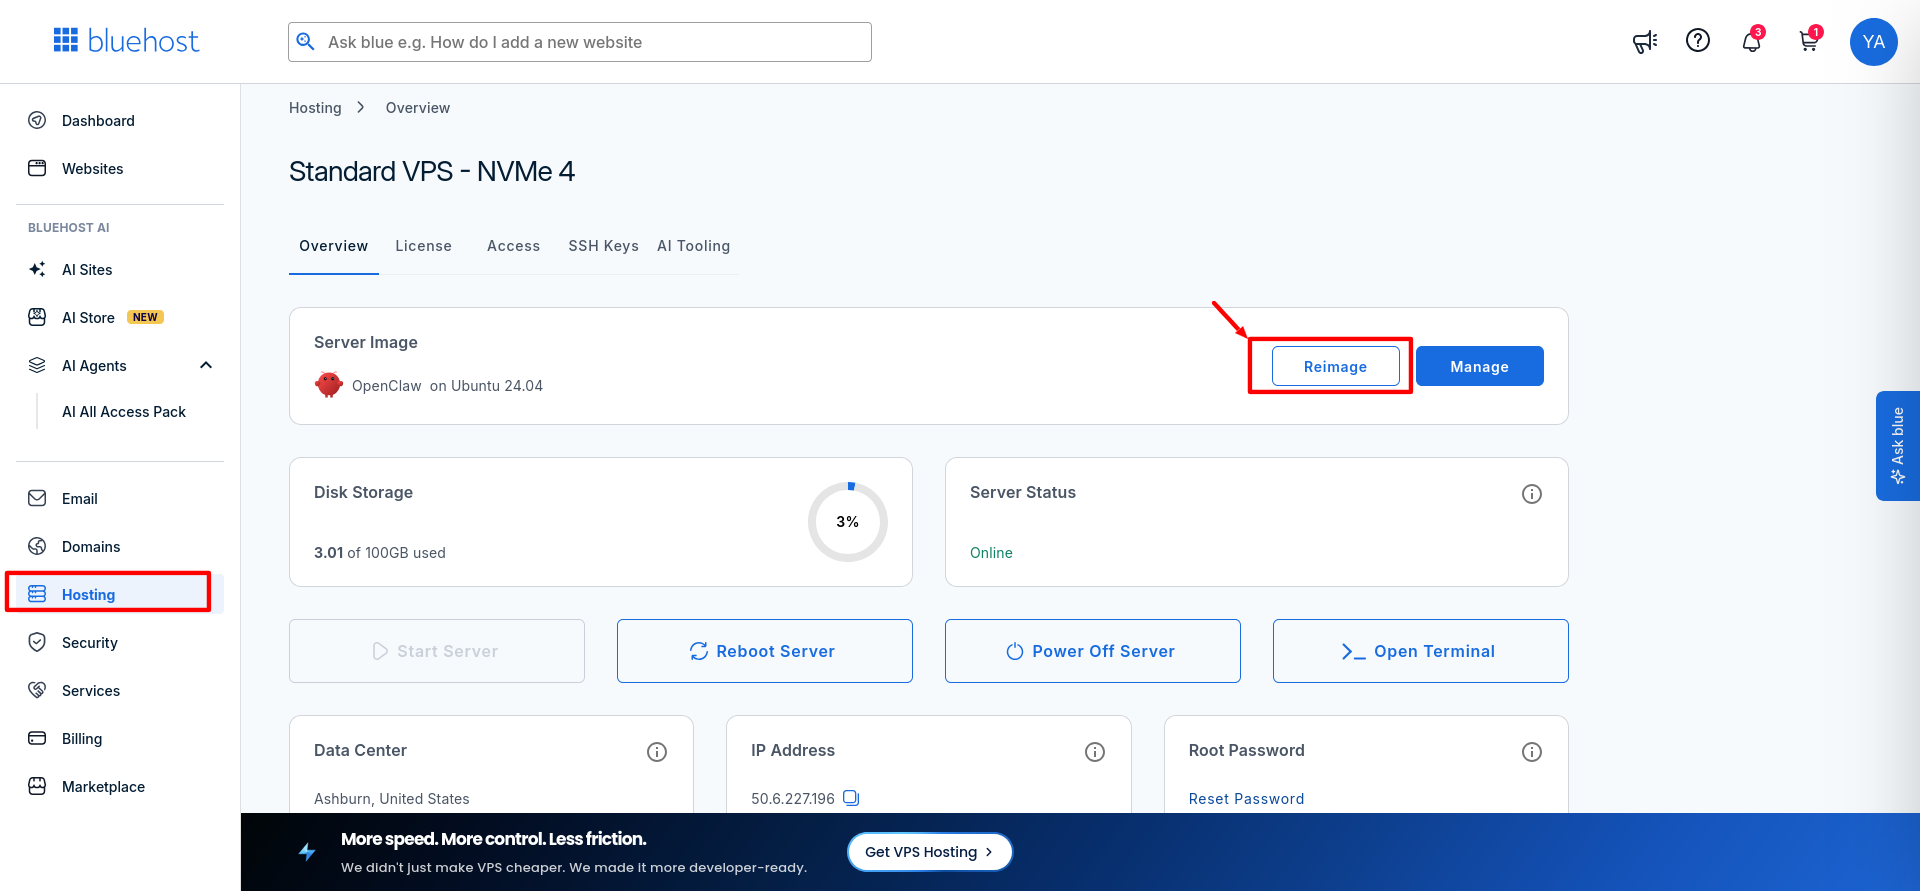Screen dimensions: 1920x891
Task: Open the notifications bell
Action: pos(1752,41)
